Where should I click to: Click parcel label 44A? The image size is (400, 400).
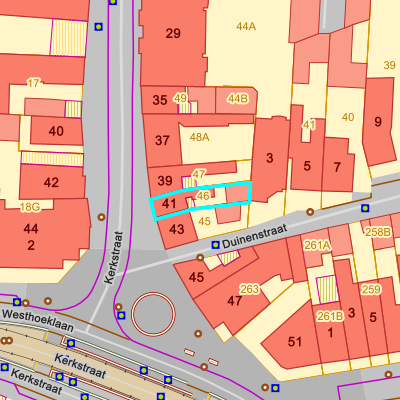[x=246, y=26]
